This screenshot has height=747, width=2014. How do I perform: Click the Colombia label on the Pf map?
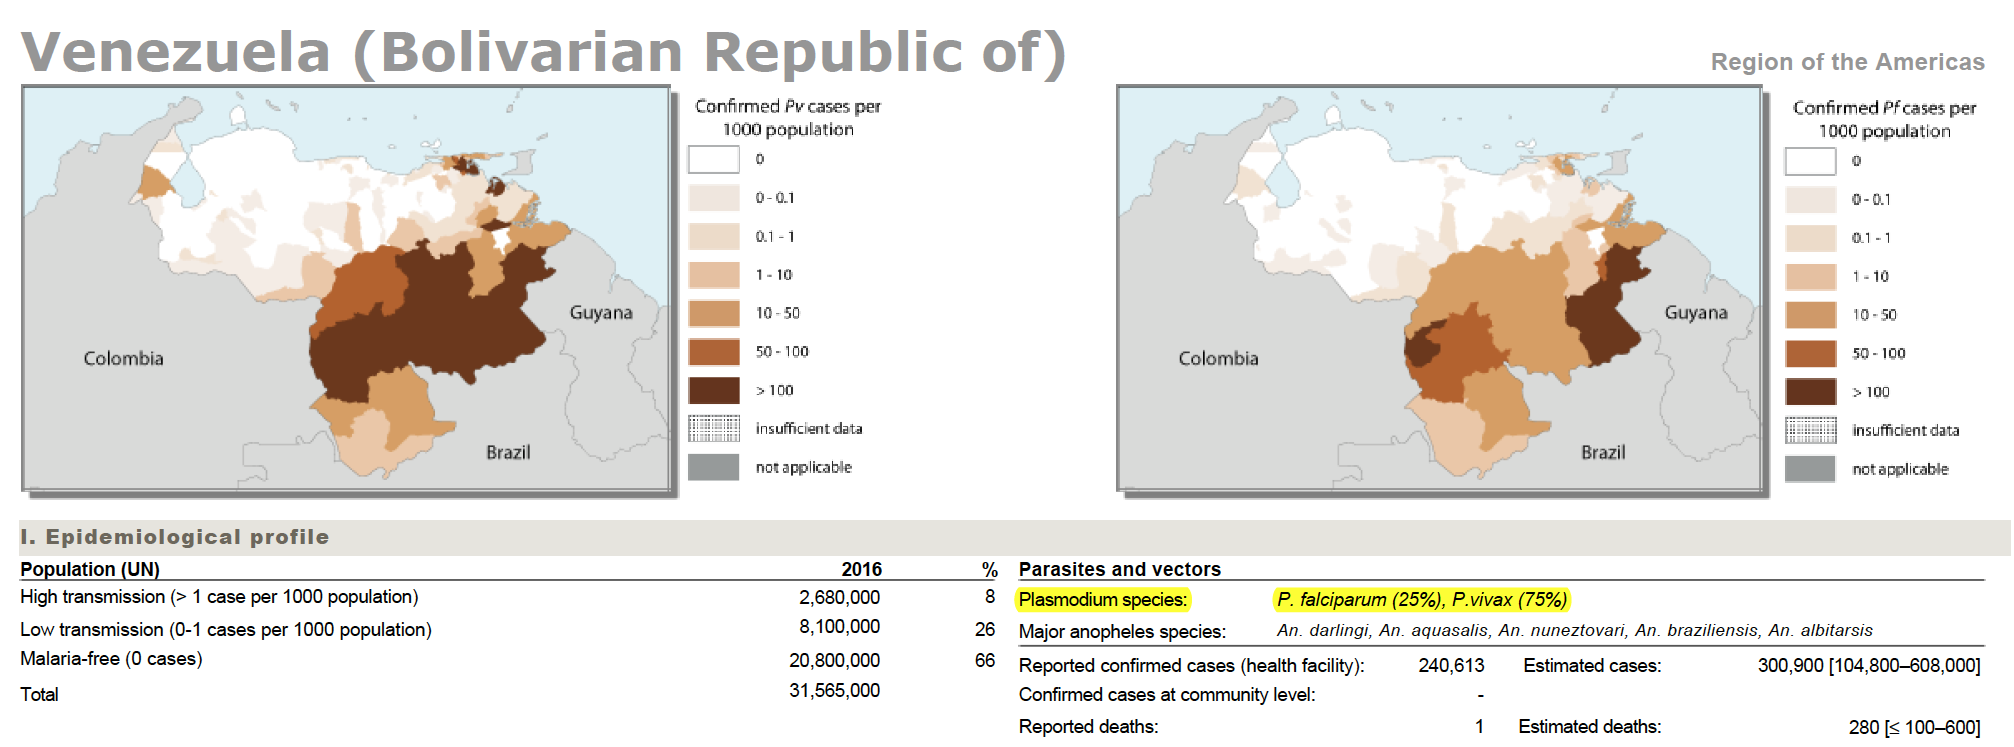[1217, 358]
